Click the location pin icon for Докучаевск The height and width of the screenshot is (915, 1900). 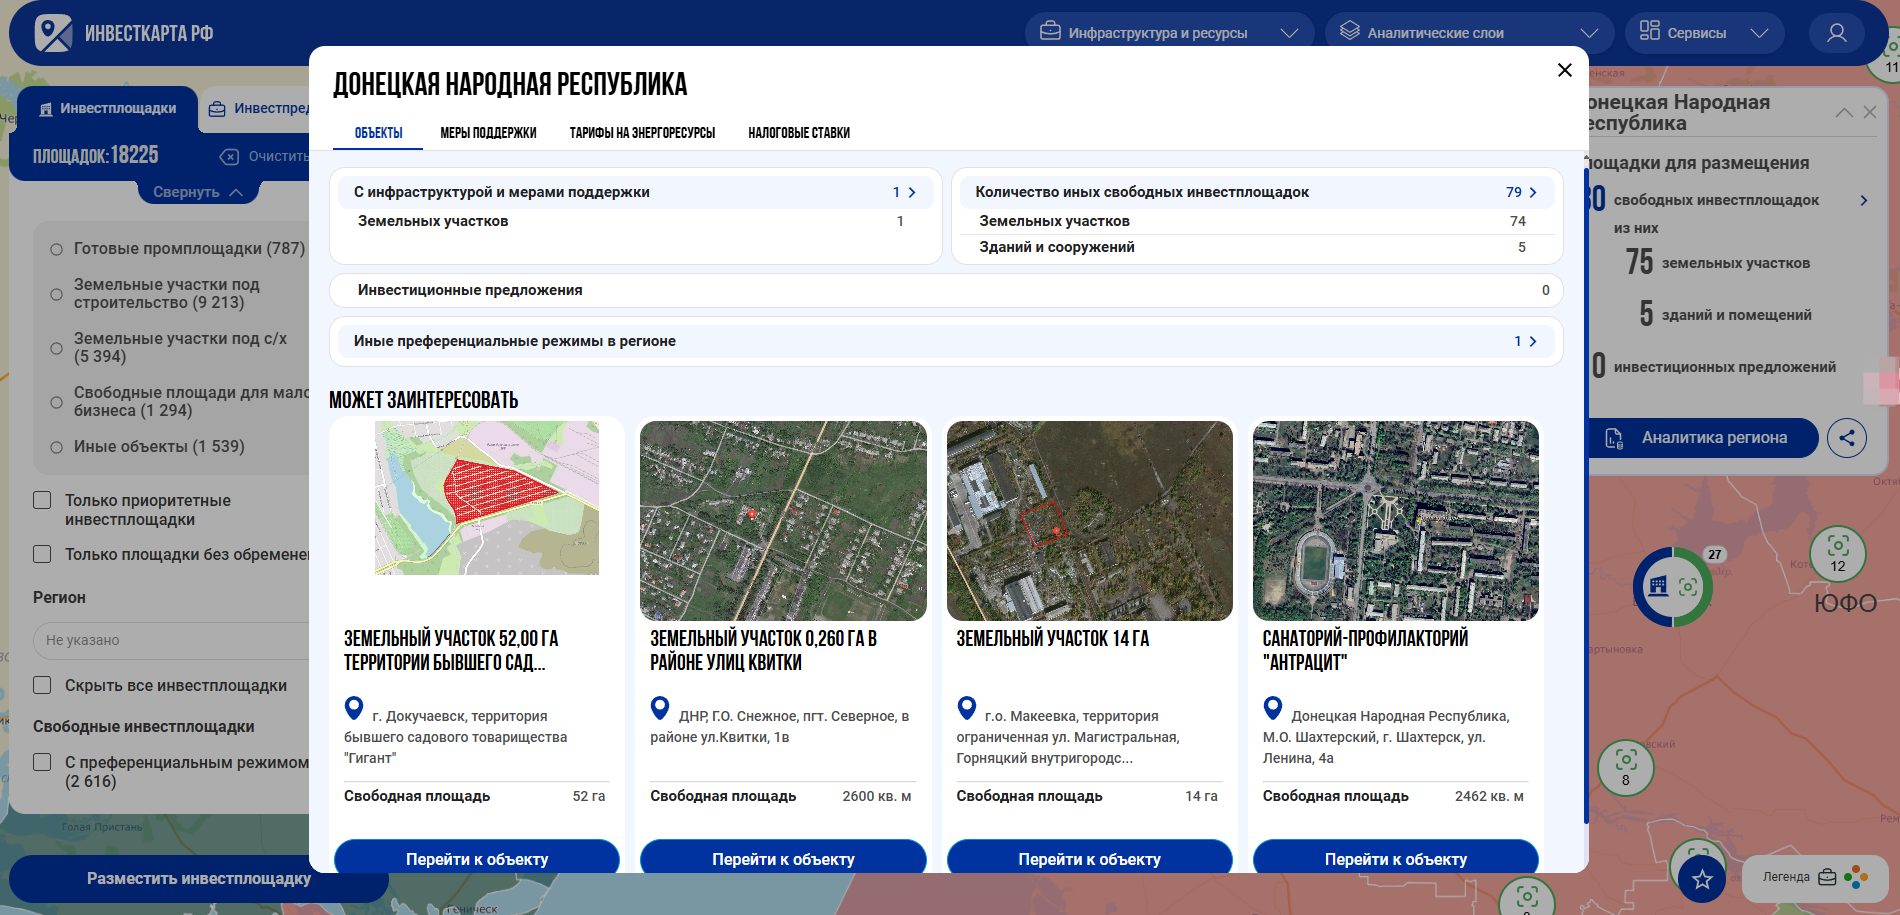click(x=354, y=708)
